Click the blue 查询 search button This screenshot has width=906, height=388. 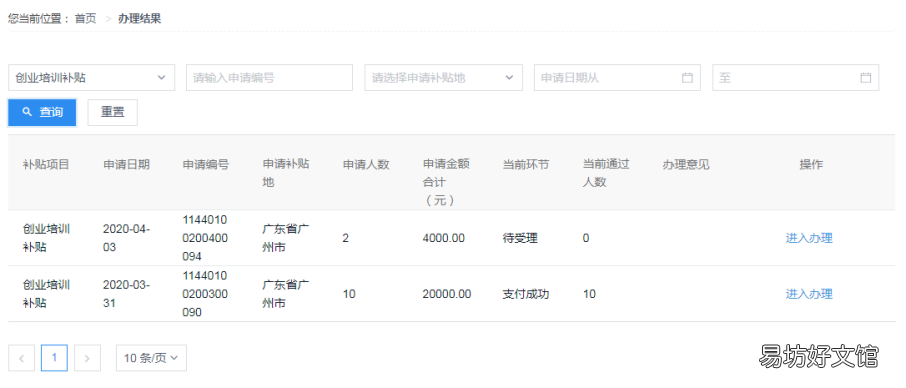[42, 113]
